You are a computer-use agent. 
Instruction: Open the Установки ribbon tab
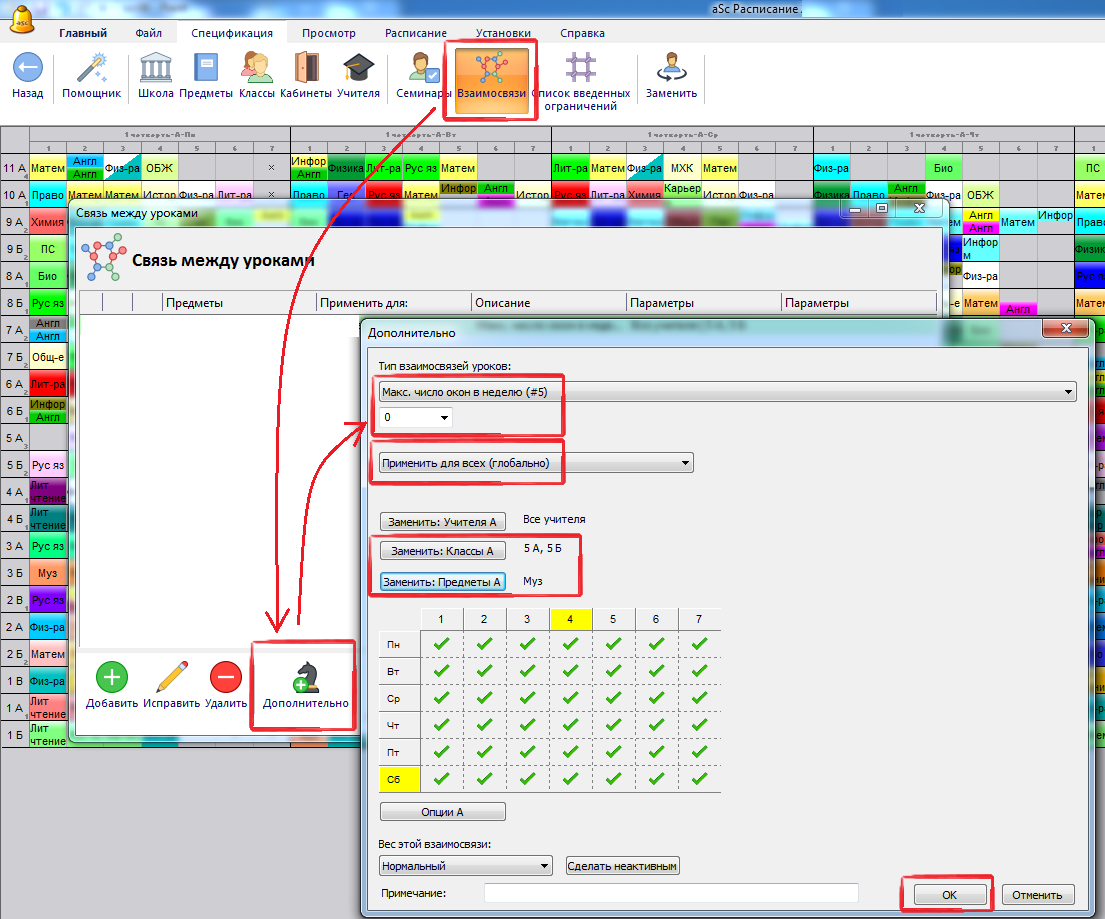click(x=503, y=33)
